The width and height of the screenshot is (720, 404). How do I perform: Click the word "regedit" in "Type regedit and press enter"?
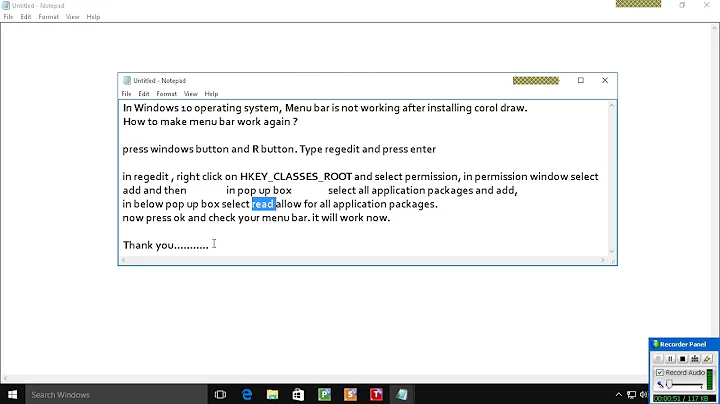coord(342,149)
